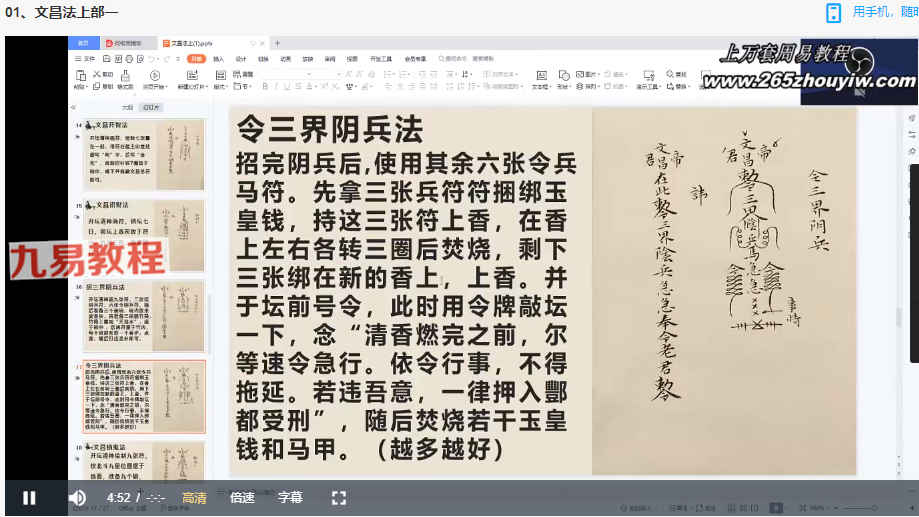Screen dimensions: 919x517
Task: Click the search commands field
Action: [x=466, y=59]
